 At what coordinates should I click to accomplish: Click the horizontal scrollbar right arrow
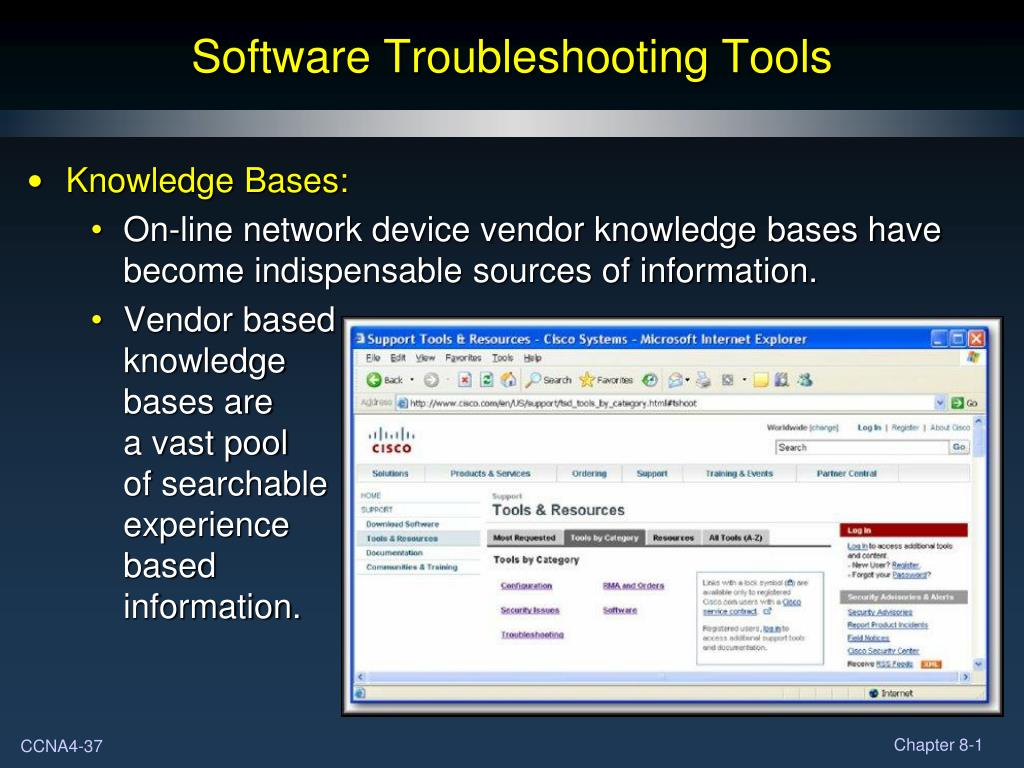coord(965,677)
